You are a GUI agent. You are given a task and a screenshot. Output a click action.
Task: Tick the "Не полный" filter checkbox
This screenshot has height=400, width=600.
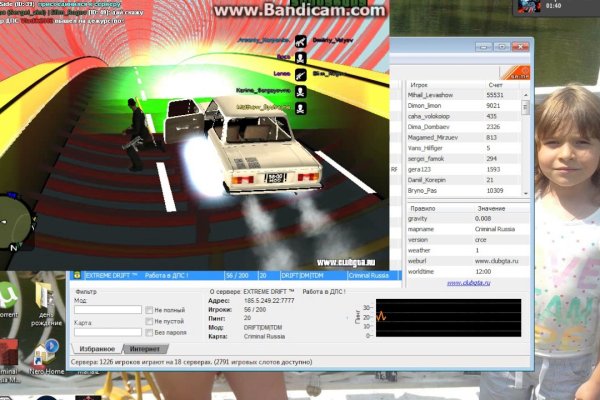tap(149, 310)
